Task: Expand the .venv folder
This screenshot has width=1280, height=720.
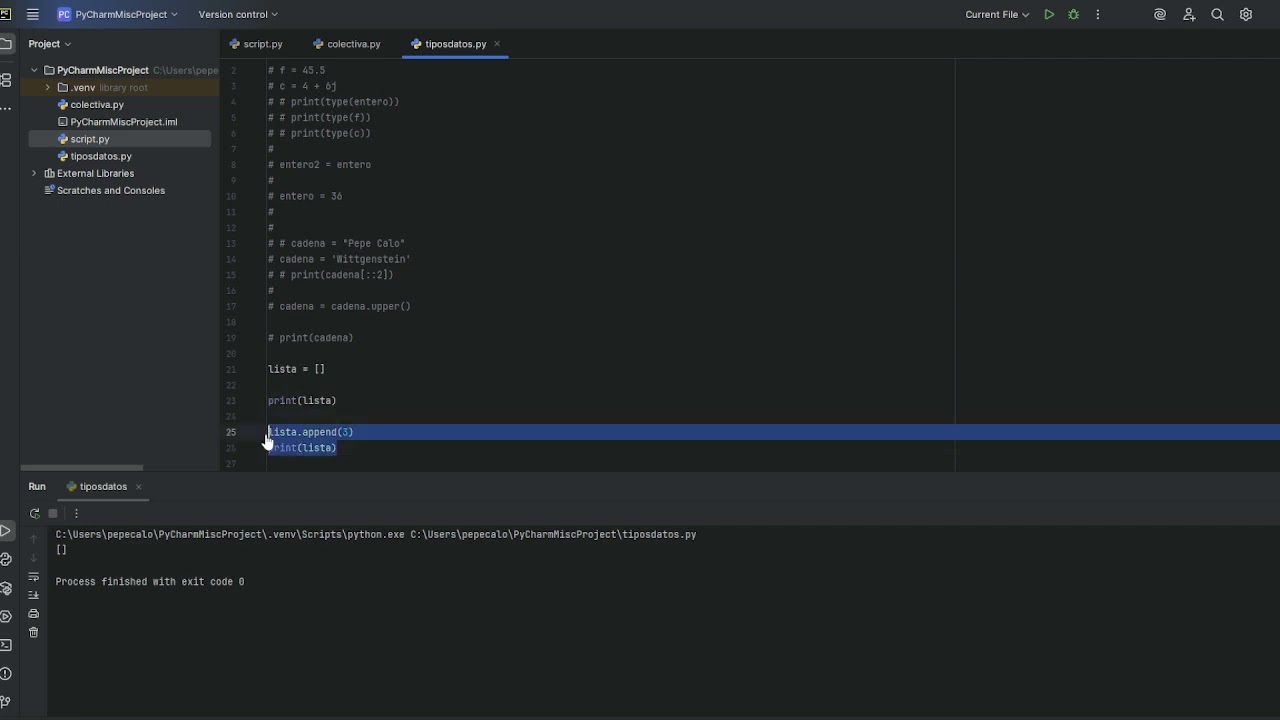Action: click(x=48, y=87)
